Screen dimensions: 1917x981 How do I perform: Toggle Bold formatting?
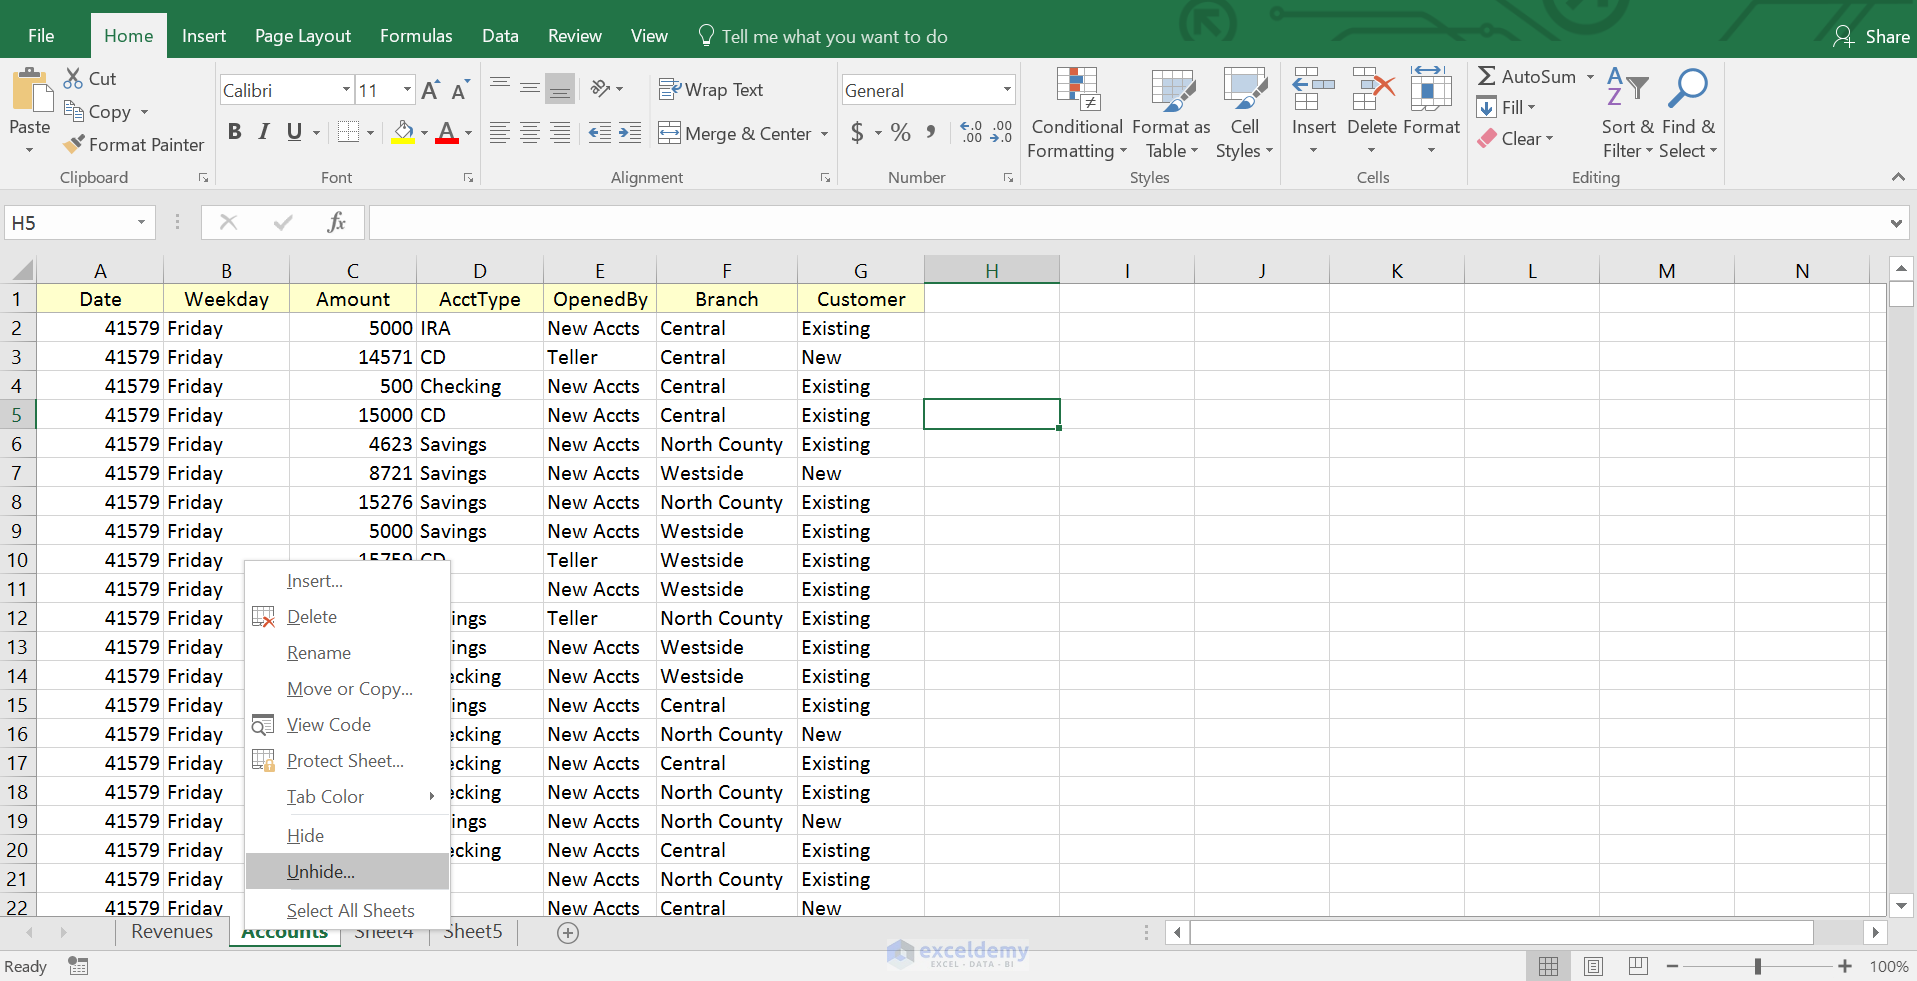235,132
